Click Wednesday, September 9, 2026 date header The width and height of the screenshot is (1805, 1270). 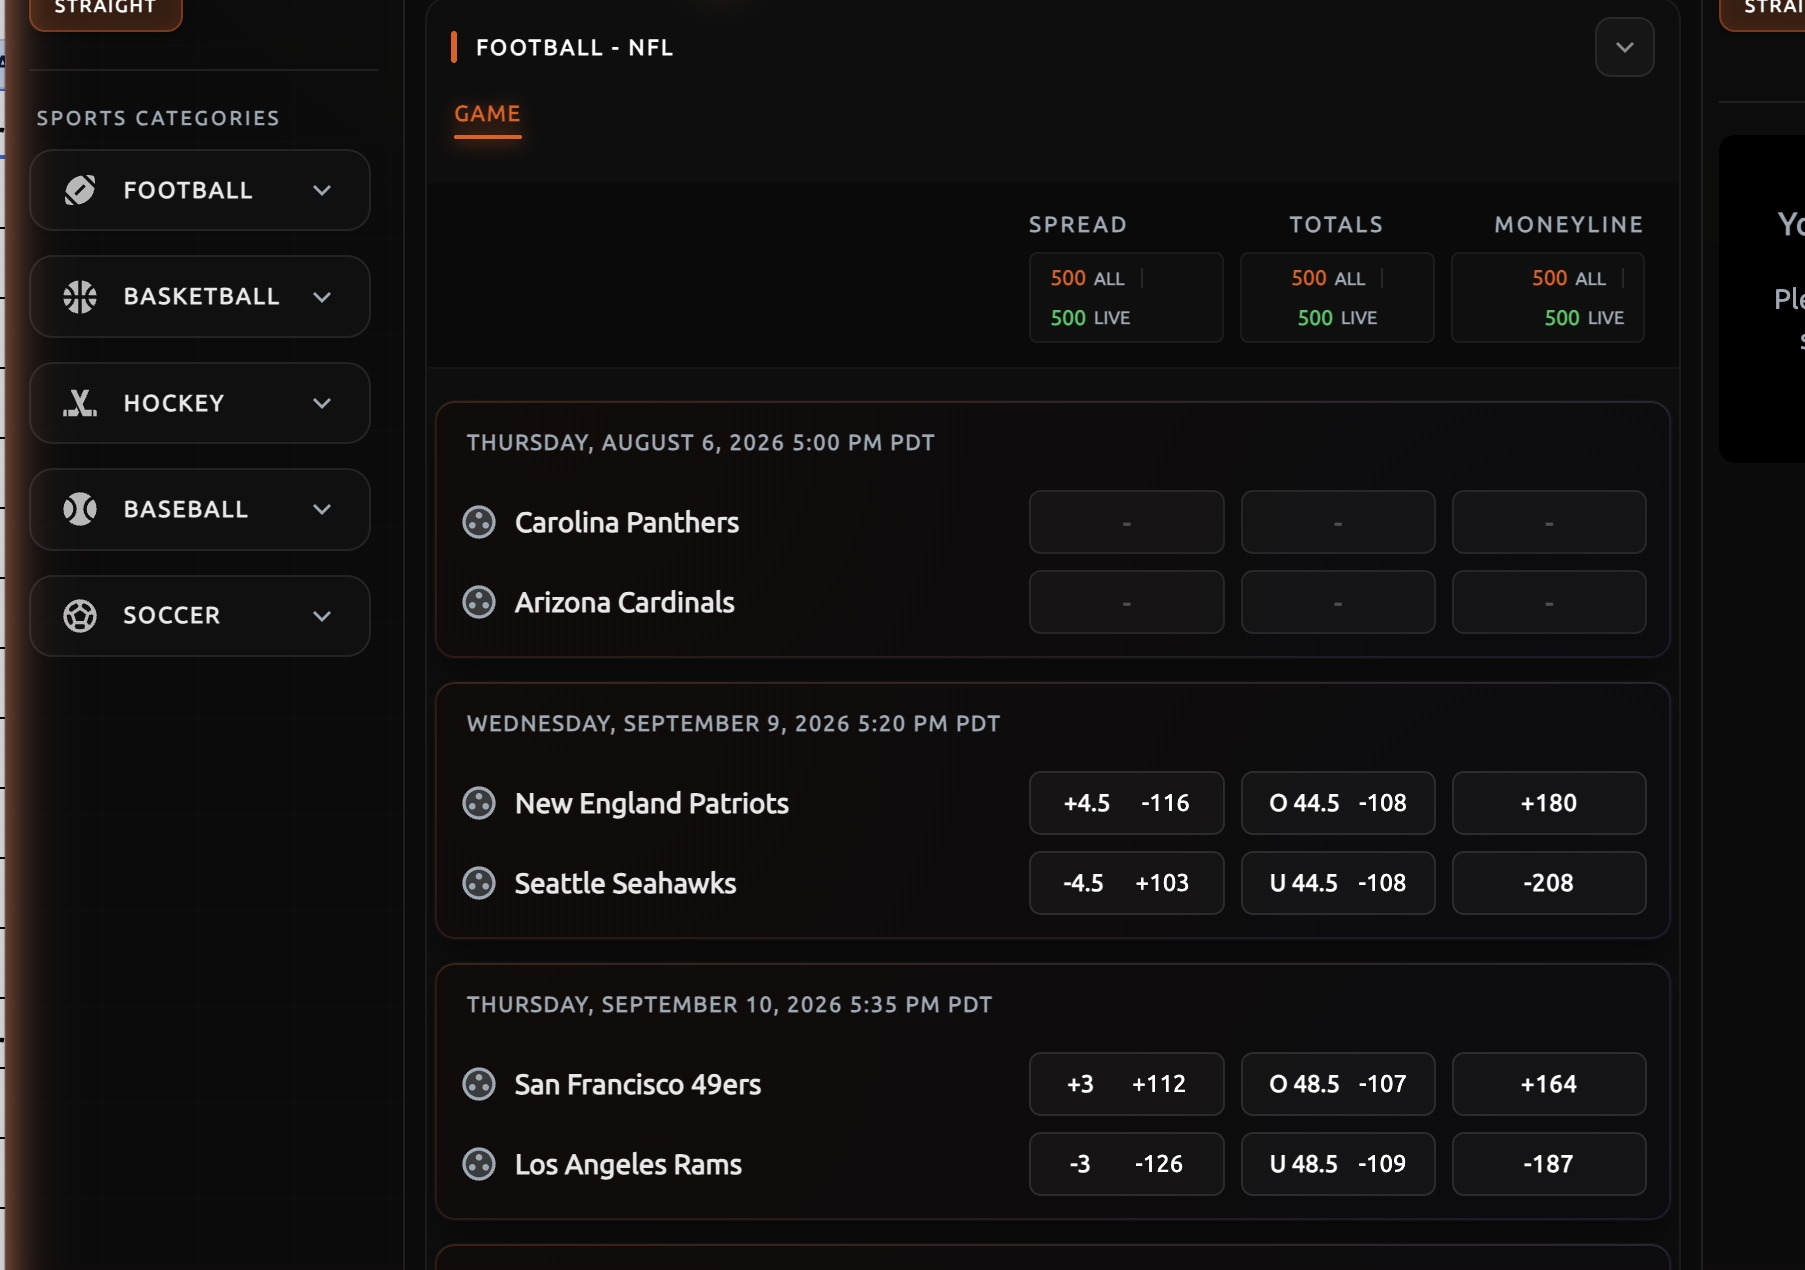[x=733, y=724]
